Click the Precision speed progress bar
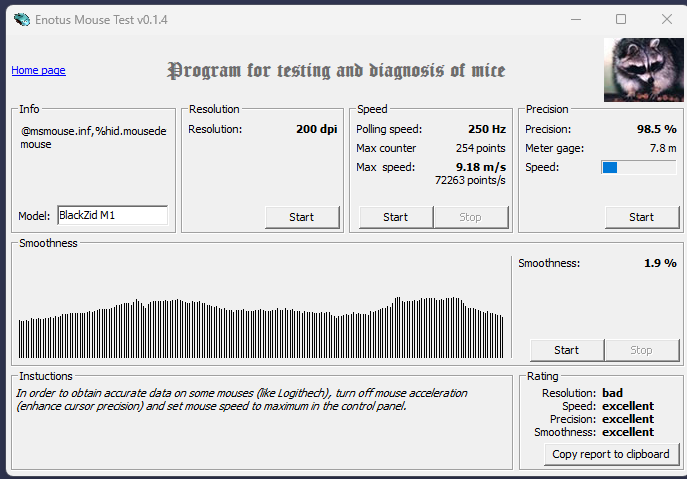This screenshot has width=687, height=479. click(638, 167)
